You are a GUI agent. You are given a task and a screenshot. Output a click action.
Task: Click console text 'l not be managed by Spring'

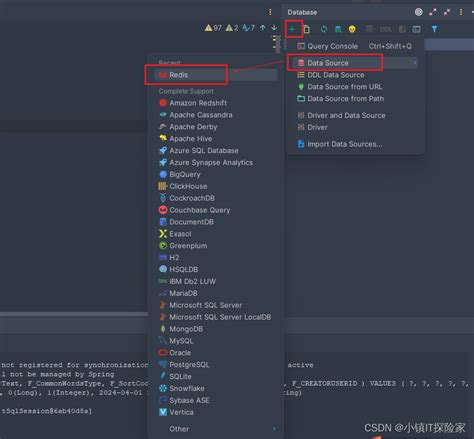coord(57,374)
